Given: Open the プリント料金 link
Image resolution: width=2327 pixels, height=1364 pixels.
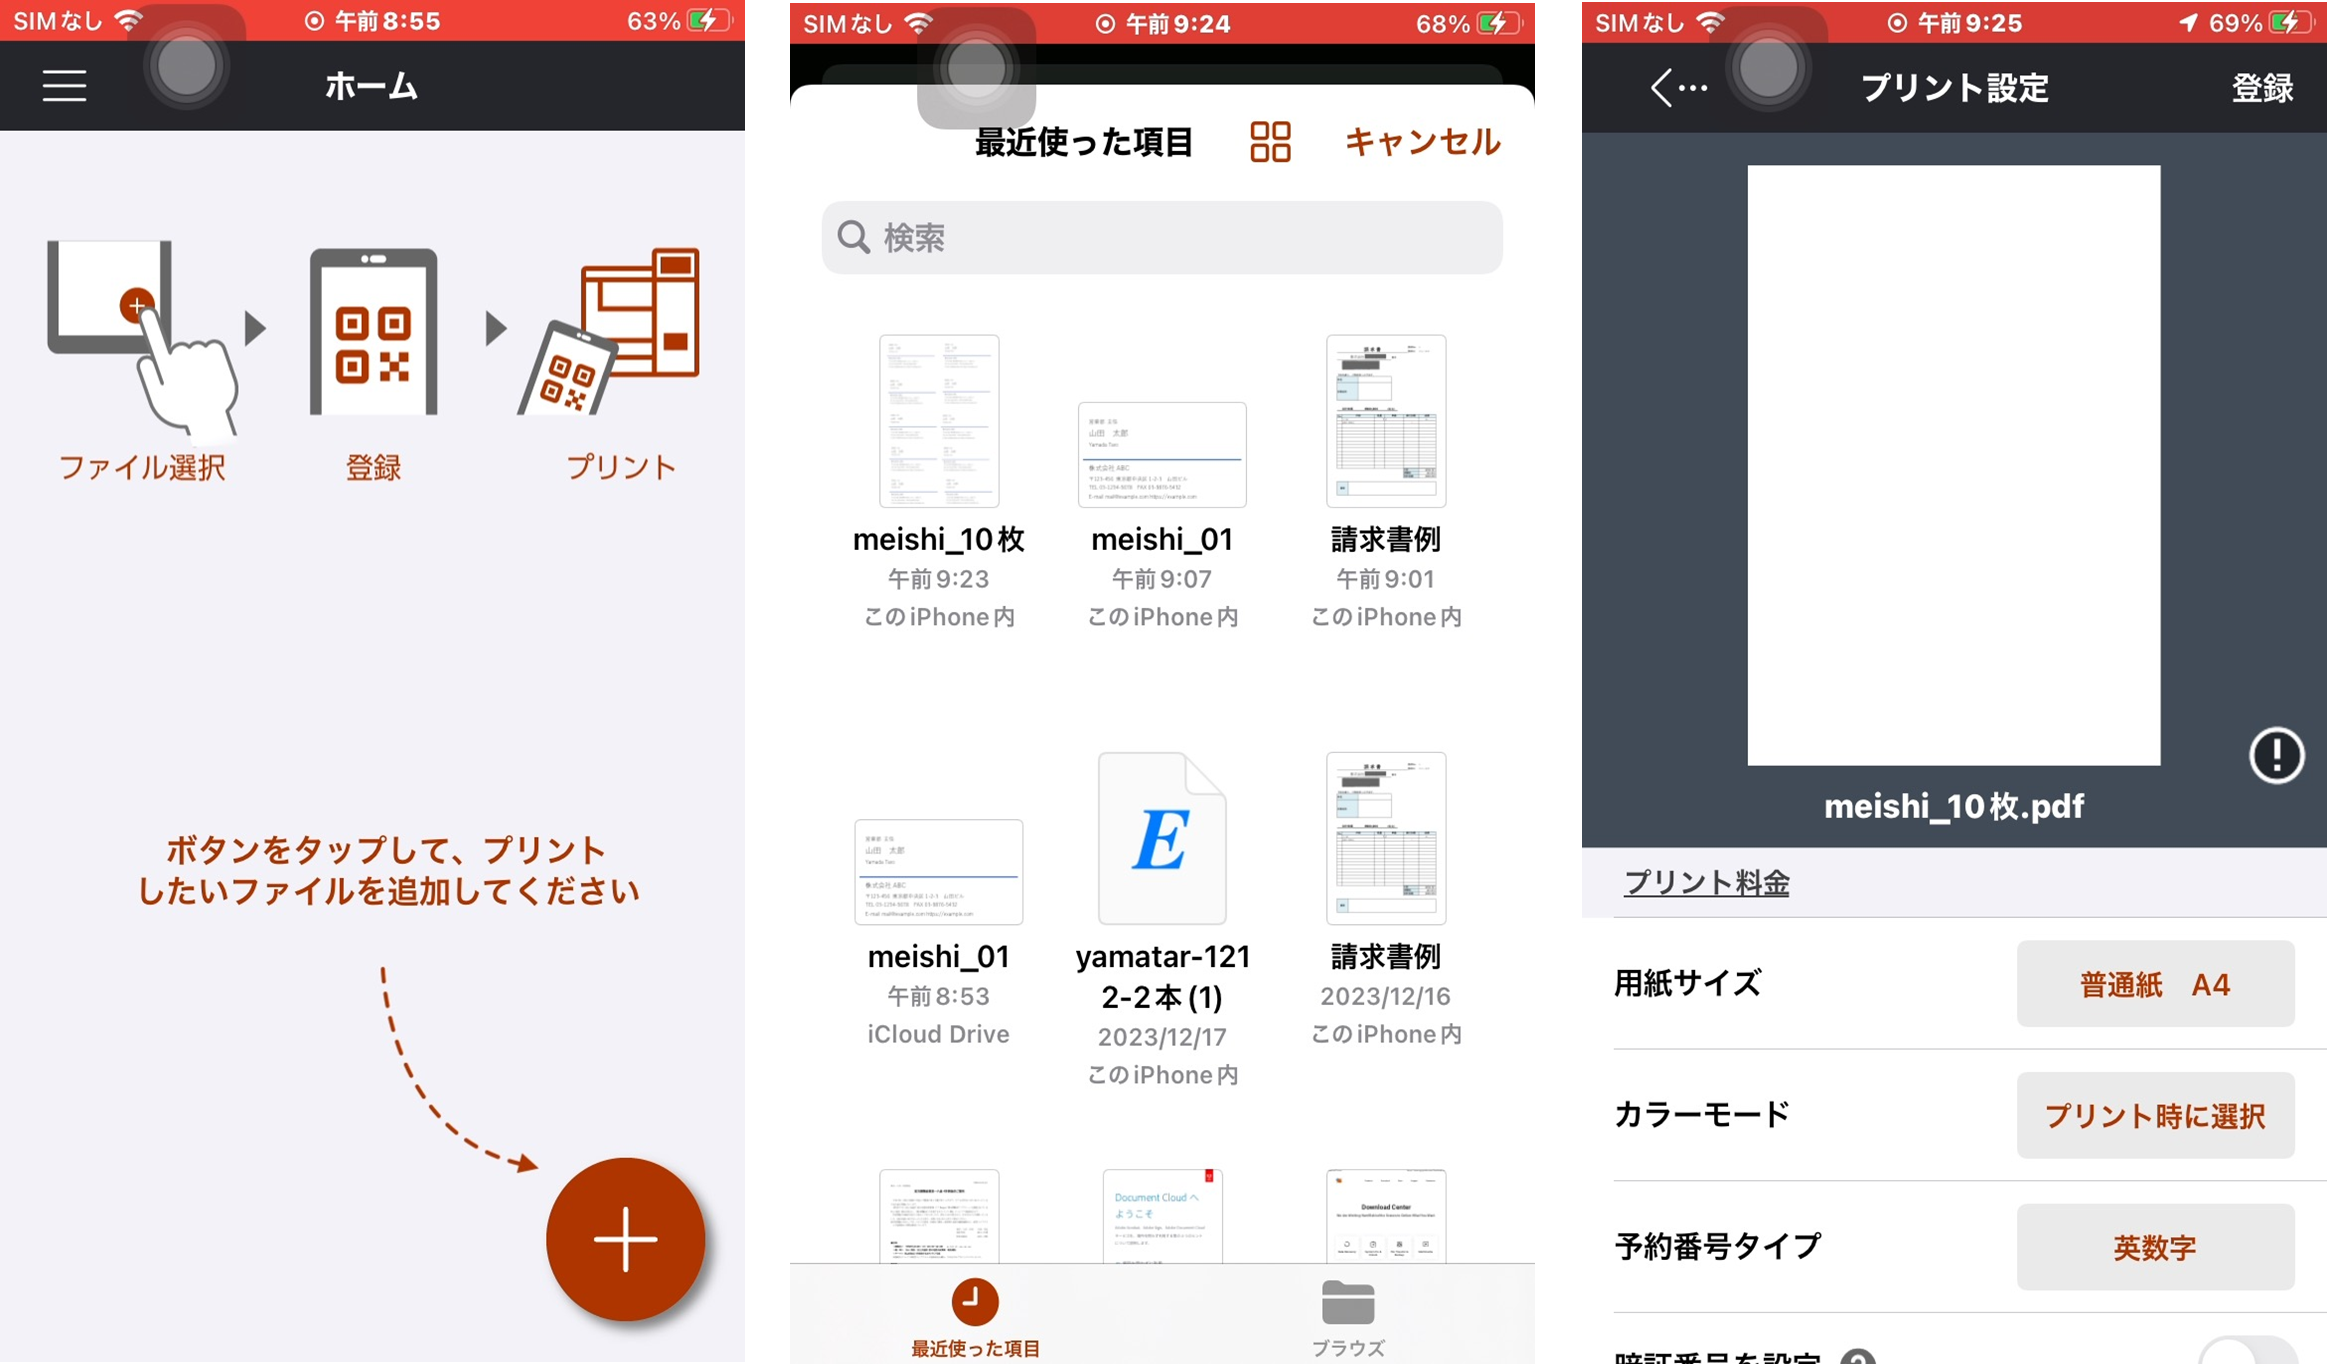Looking at the screenshot, I should coord(1706,882).
